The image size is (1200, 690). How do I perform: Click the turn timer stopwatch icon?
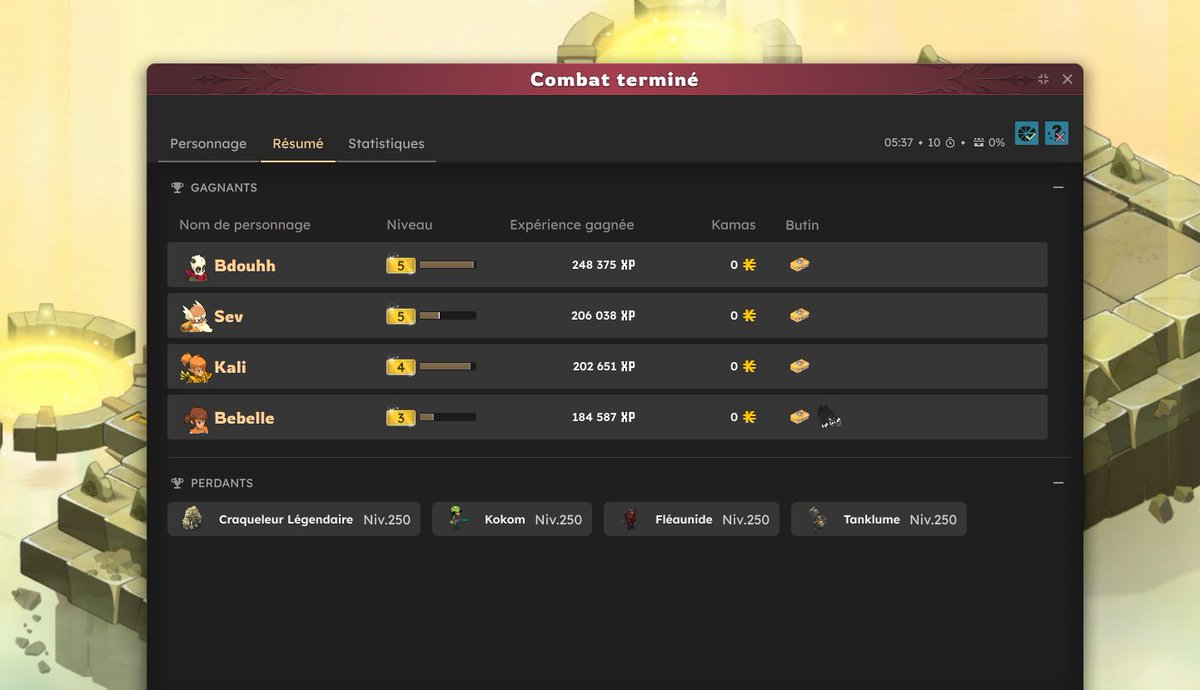(950, 143)
